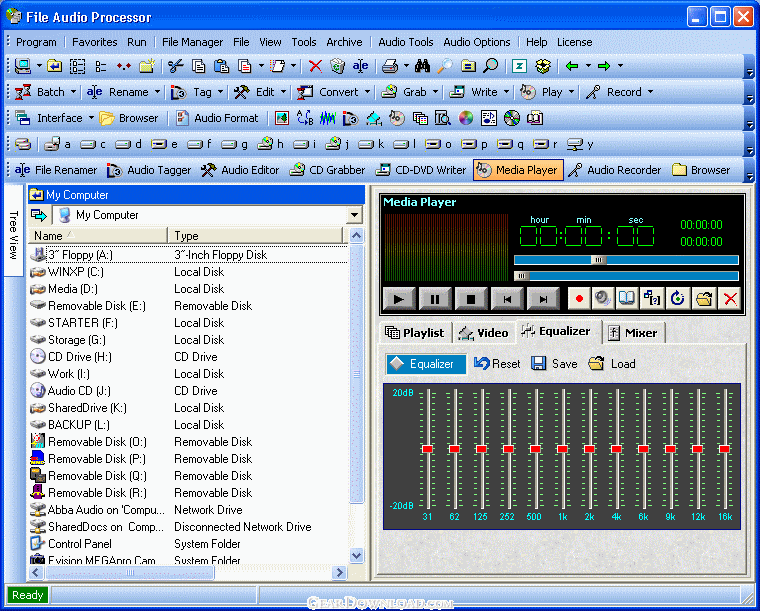
Task: Select network drive shortcut y
Action: point(580,144)
